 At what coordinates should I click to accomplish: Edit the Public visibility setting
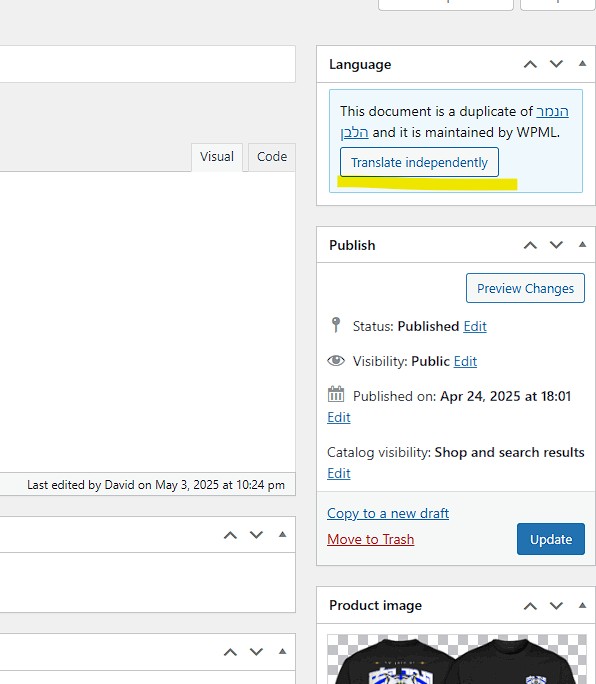tap(465, 361)
